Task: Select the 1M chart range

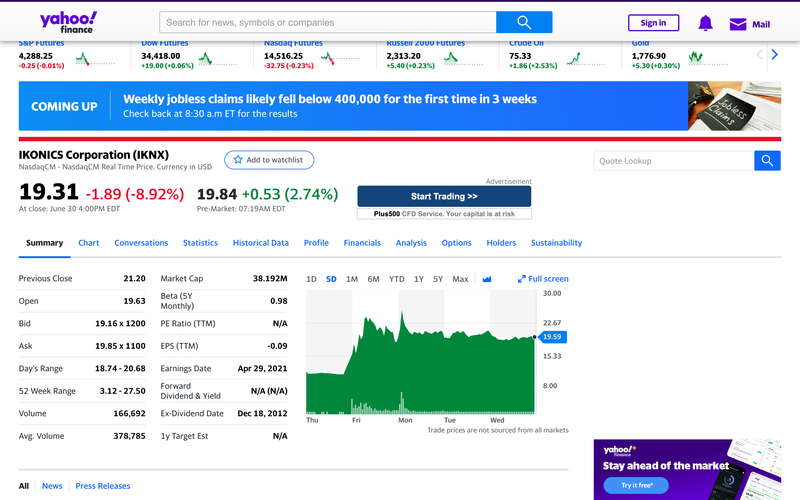Action: [352, 279]
